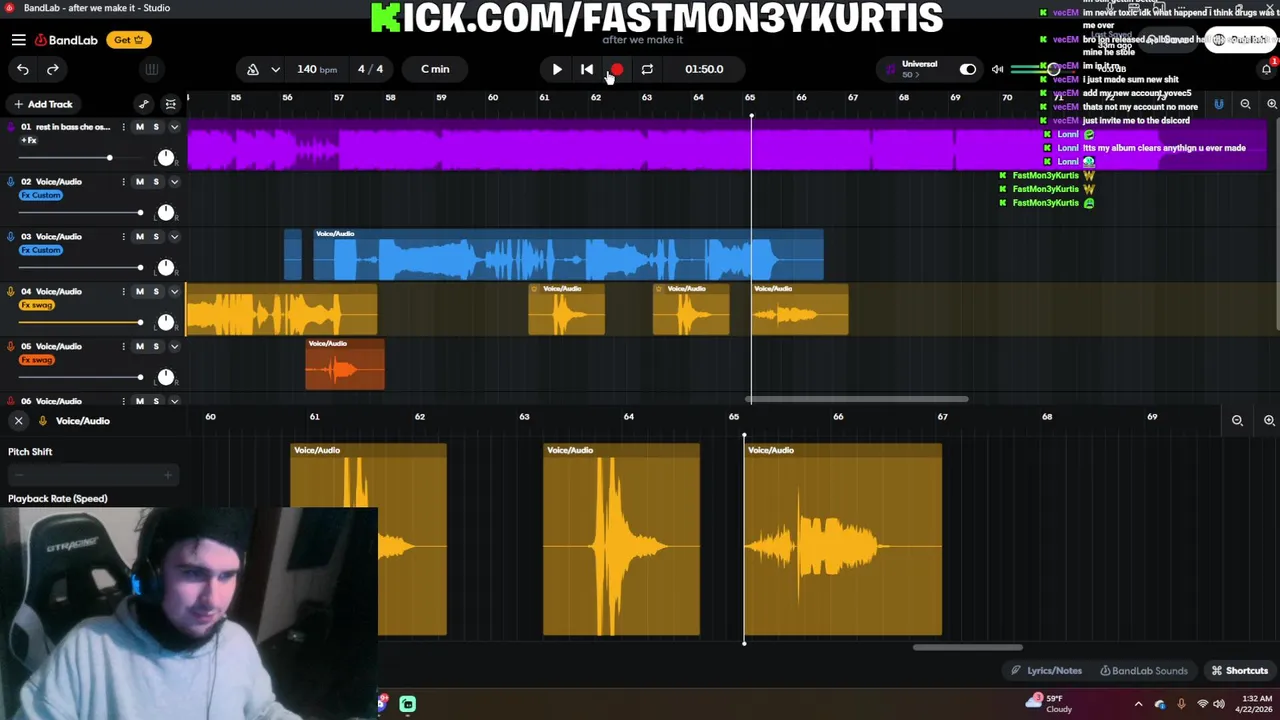Close the Voice/Audio editor panel

[x=18, y=421]
